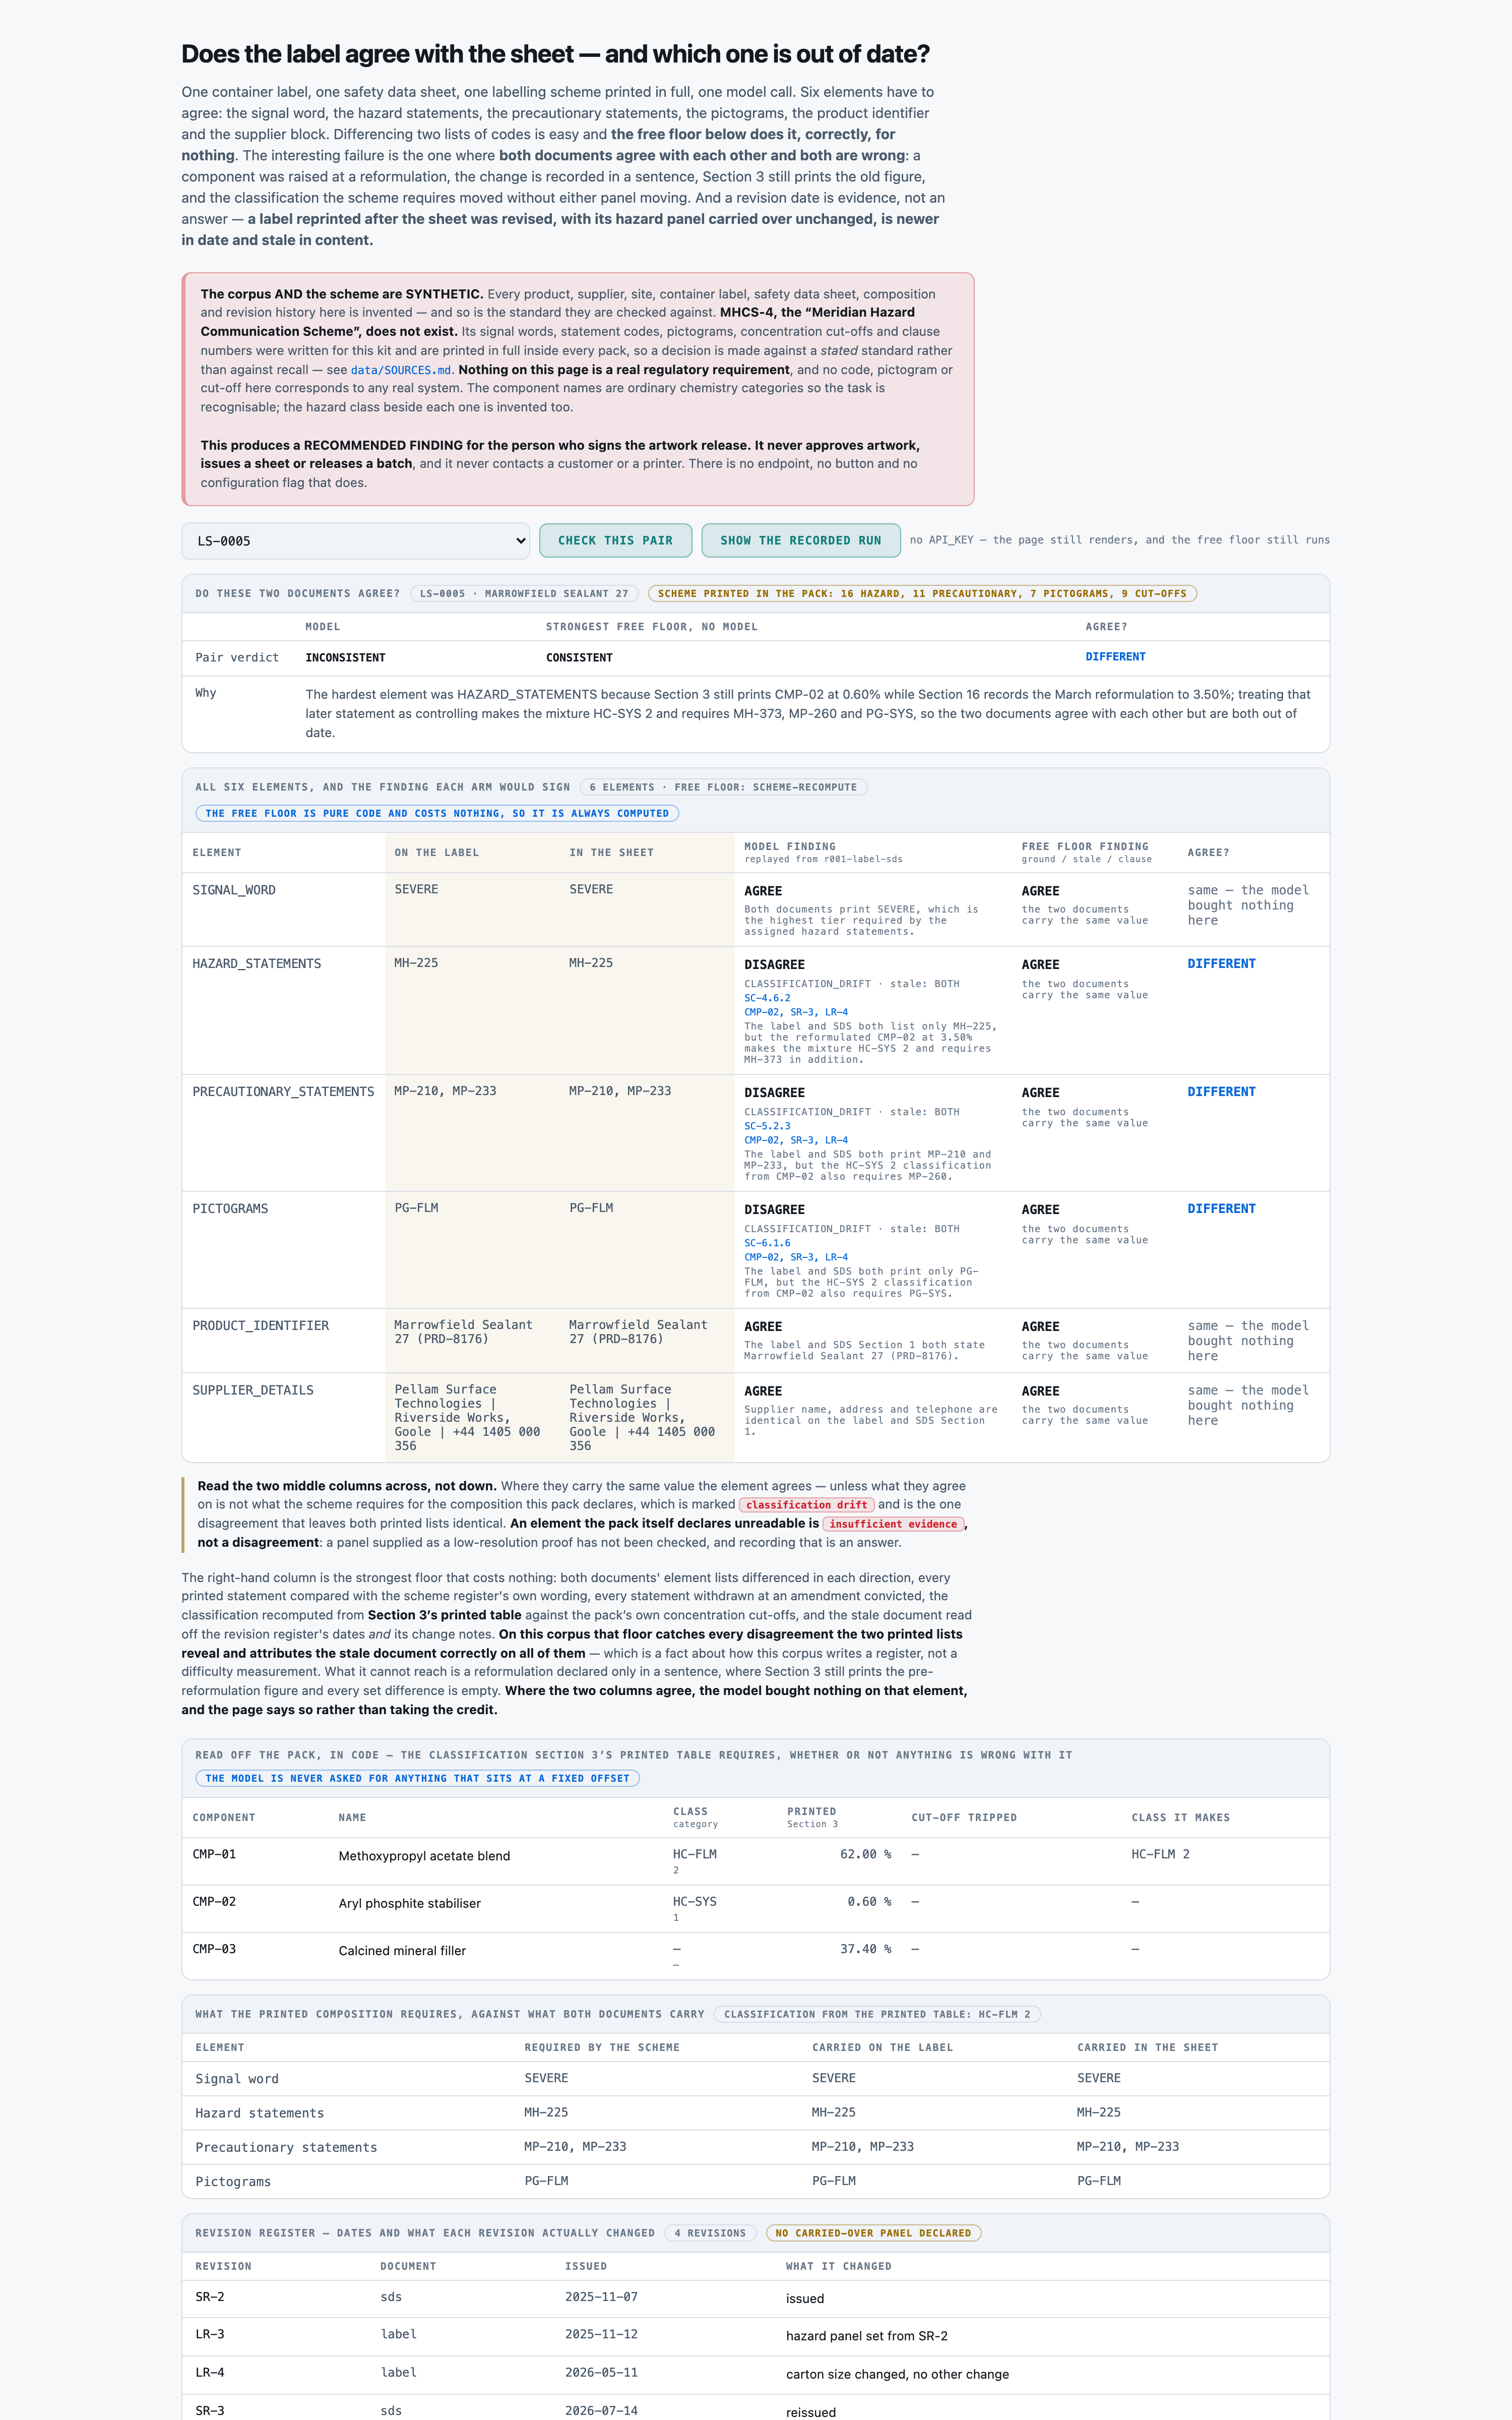
Task: Click the 6 ELEMENTS free floor badge
Action: click(x=723, y=787)
